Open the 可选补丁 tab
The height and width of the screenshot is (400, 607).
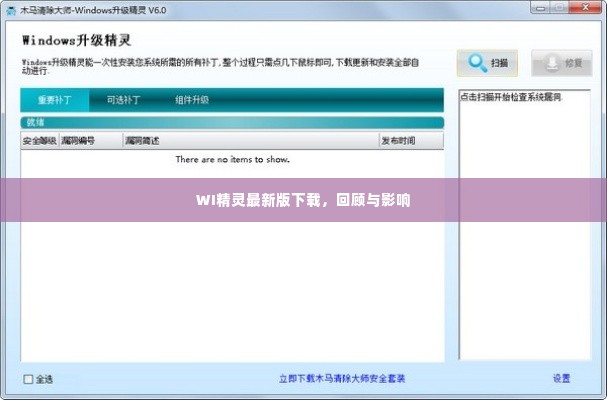coord(123,100)
